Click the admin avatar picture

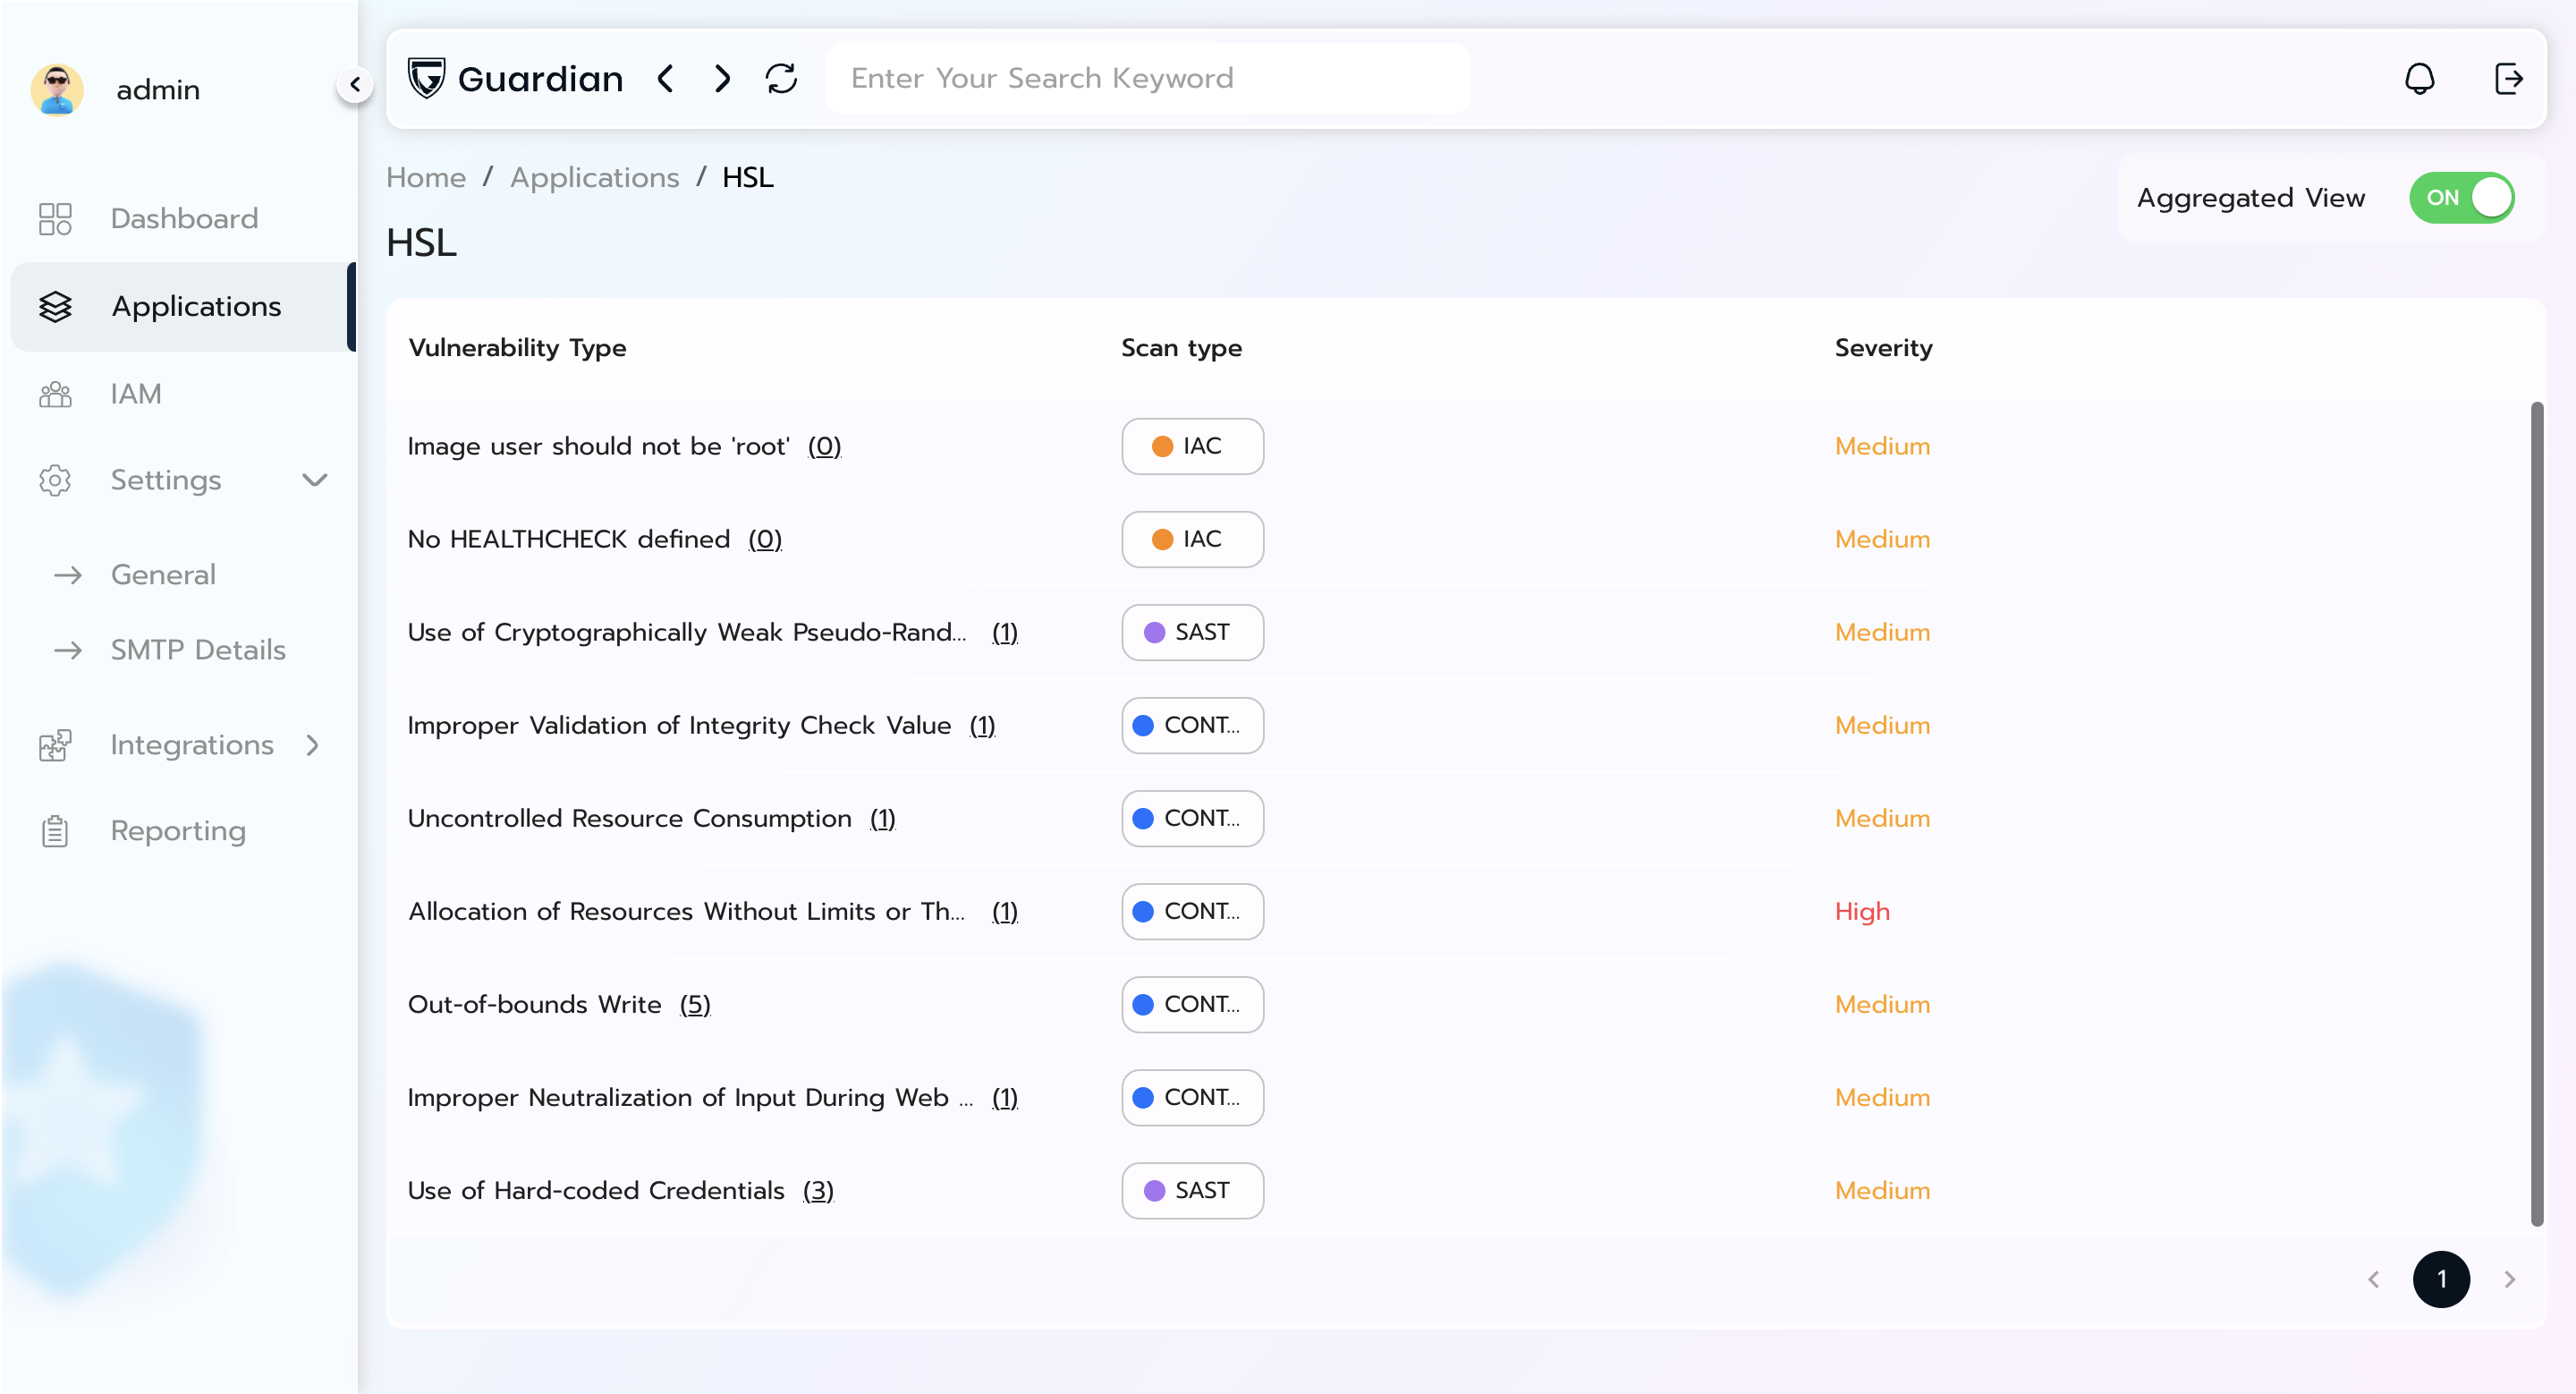[x=57, y=90]
